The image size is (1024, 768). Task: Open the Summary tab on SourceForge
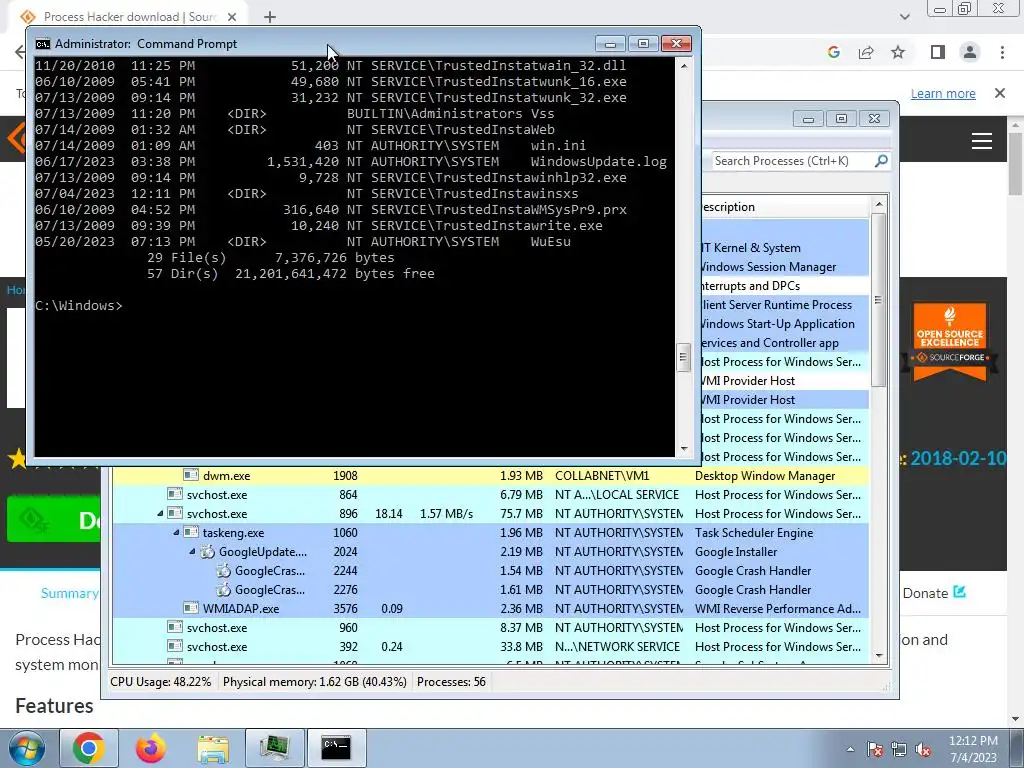pyautogui.click(x=69, y=593)
